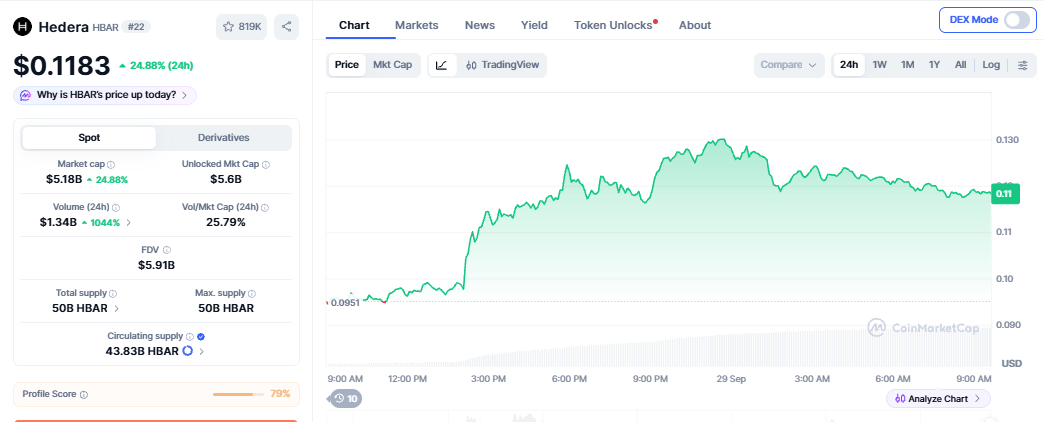
Task: Expand chevron next to HBAR price question
Action: (x=184, y=95)
